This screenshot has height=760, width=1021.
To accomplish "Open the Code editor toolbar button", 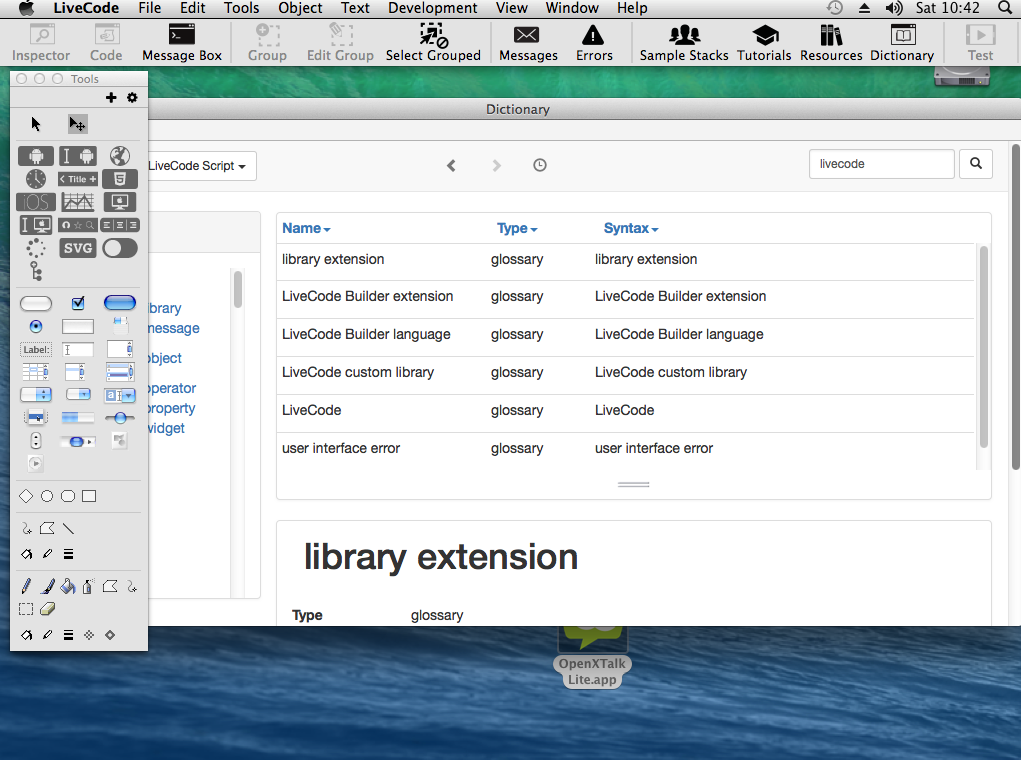I will pos(106,43).
